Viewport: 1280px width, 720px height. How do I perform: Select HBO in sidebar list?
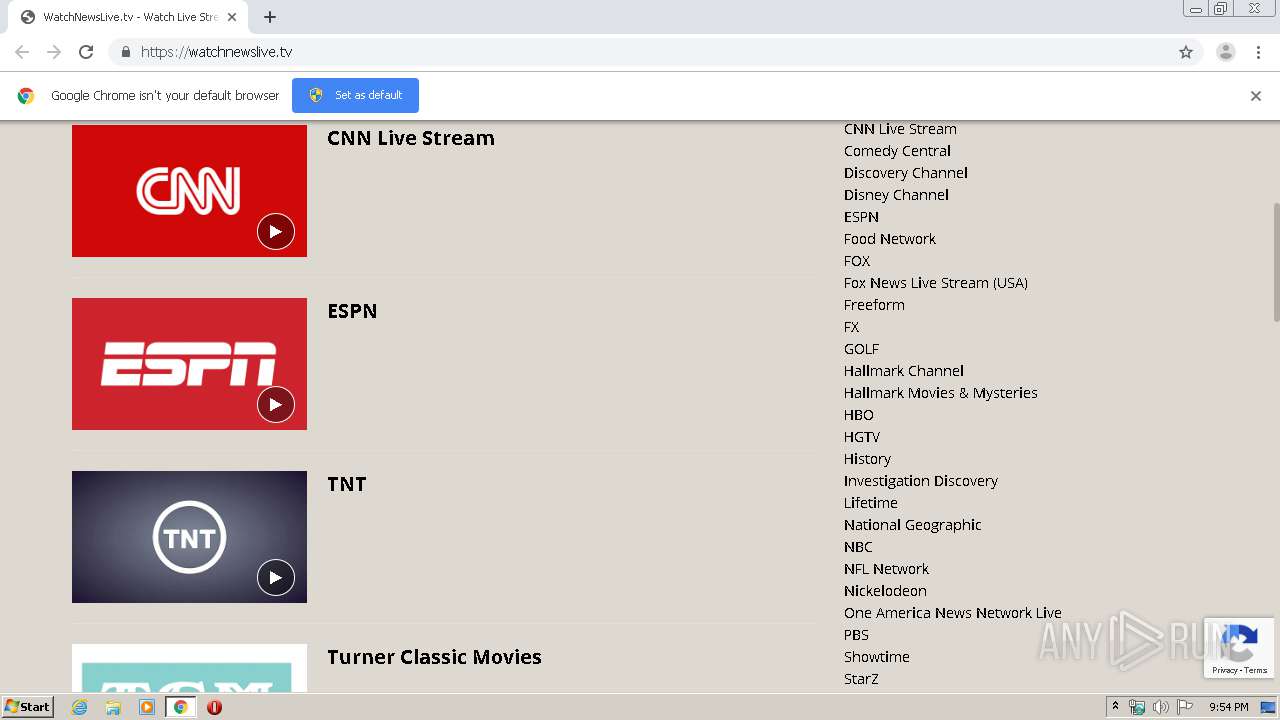(859, 415)
